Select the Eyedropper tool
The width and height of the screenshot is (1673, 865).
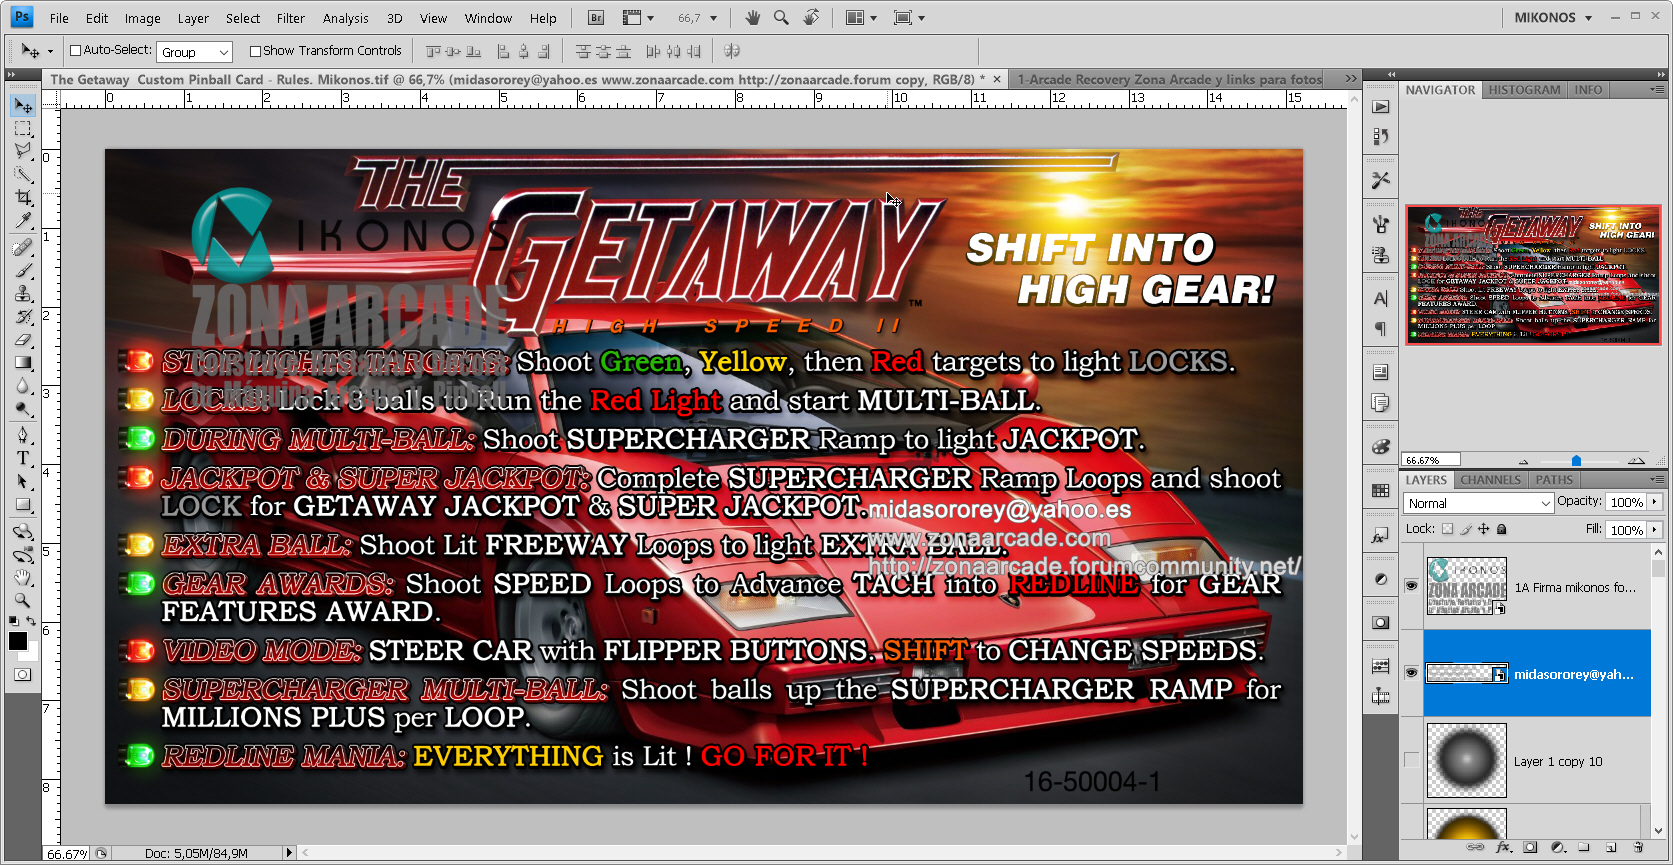click(23, 221)
